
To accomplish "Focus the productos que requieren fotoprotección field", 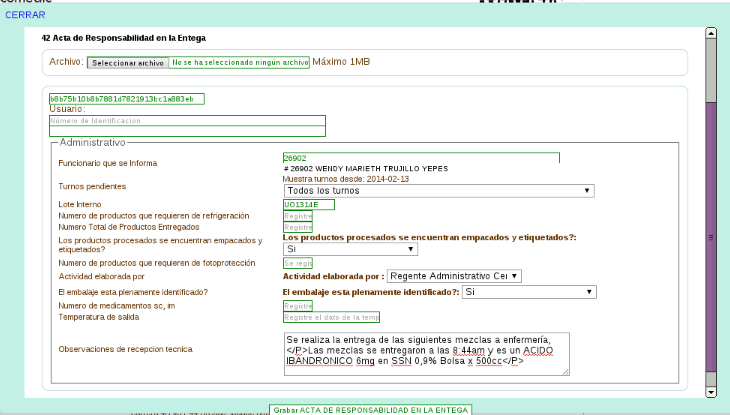I will [298, 263].
